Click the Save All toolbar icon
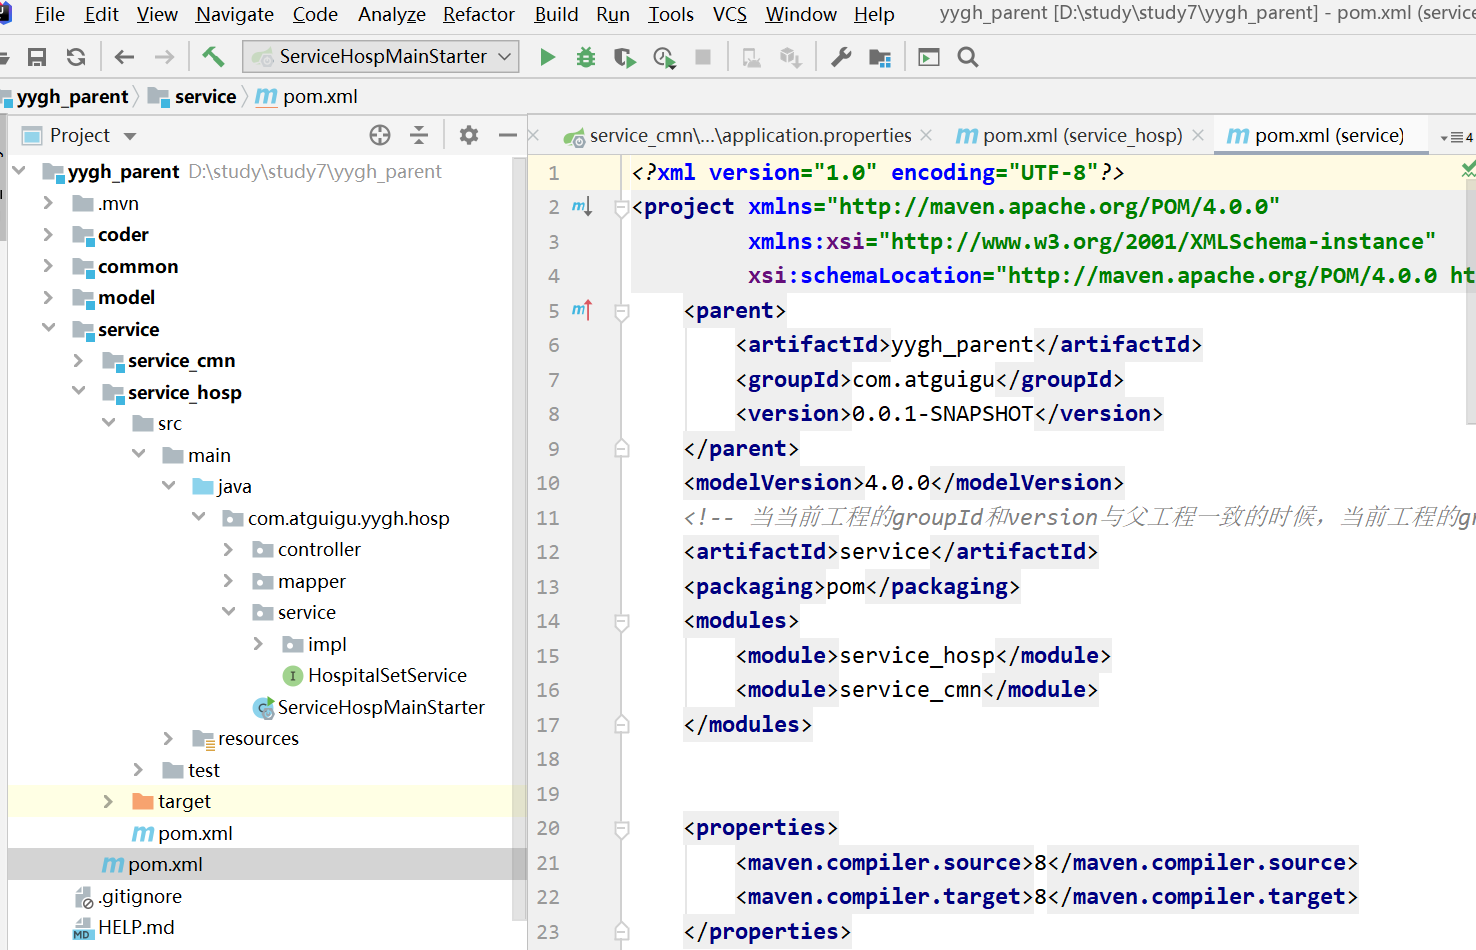 click(x=37, y=57)
